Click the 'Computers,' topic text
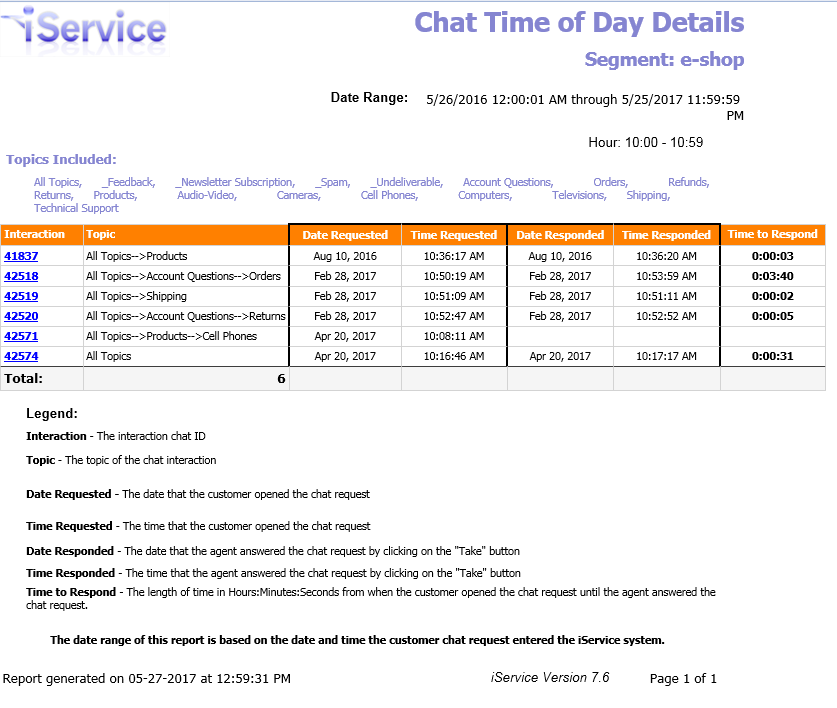Image resolution: width=837 pixels, height=708 pixels. [485, 195]
